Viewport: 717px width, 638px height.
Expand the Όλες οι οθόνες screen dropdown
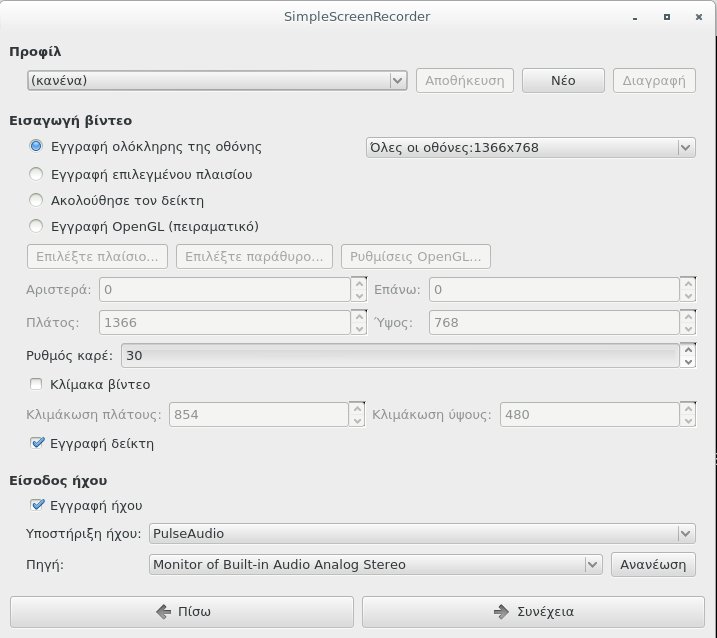click(x=530, y=147)
